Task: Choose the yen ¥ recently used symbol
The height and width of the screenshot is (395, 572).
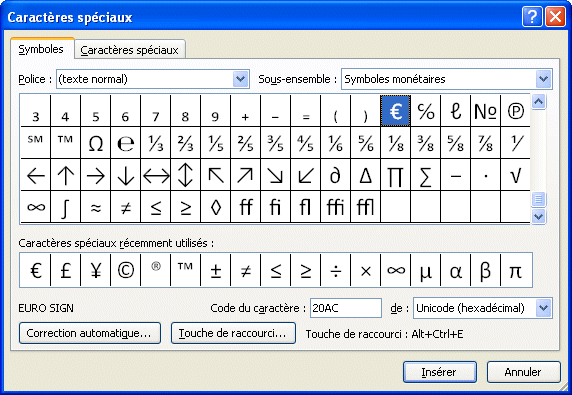Action: point(96,270)
